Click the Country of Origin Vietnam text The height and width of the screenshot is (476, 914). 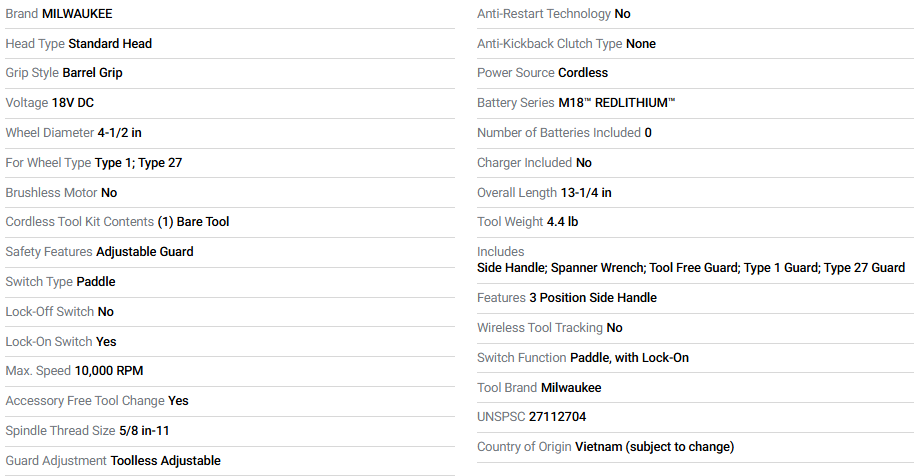[x=655, y=447]
